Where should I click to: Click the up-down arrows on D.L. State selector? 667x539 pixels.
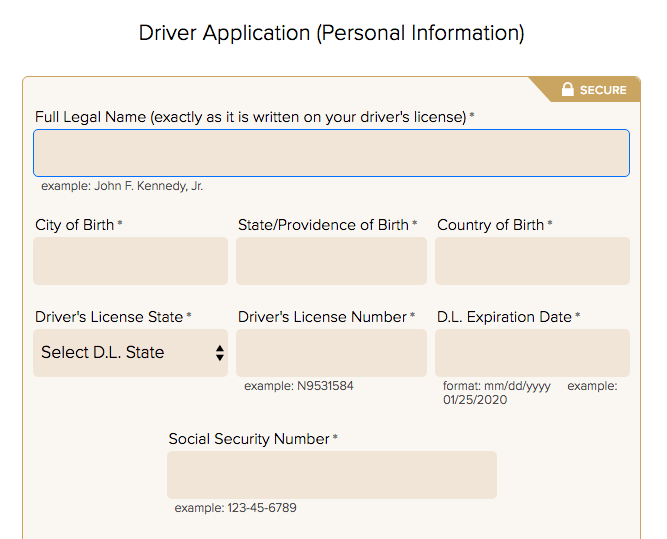219,353
